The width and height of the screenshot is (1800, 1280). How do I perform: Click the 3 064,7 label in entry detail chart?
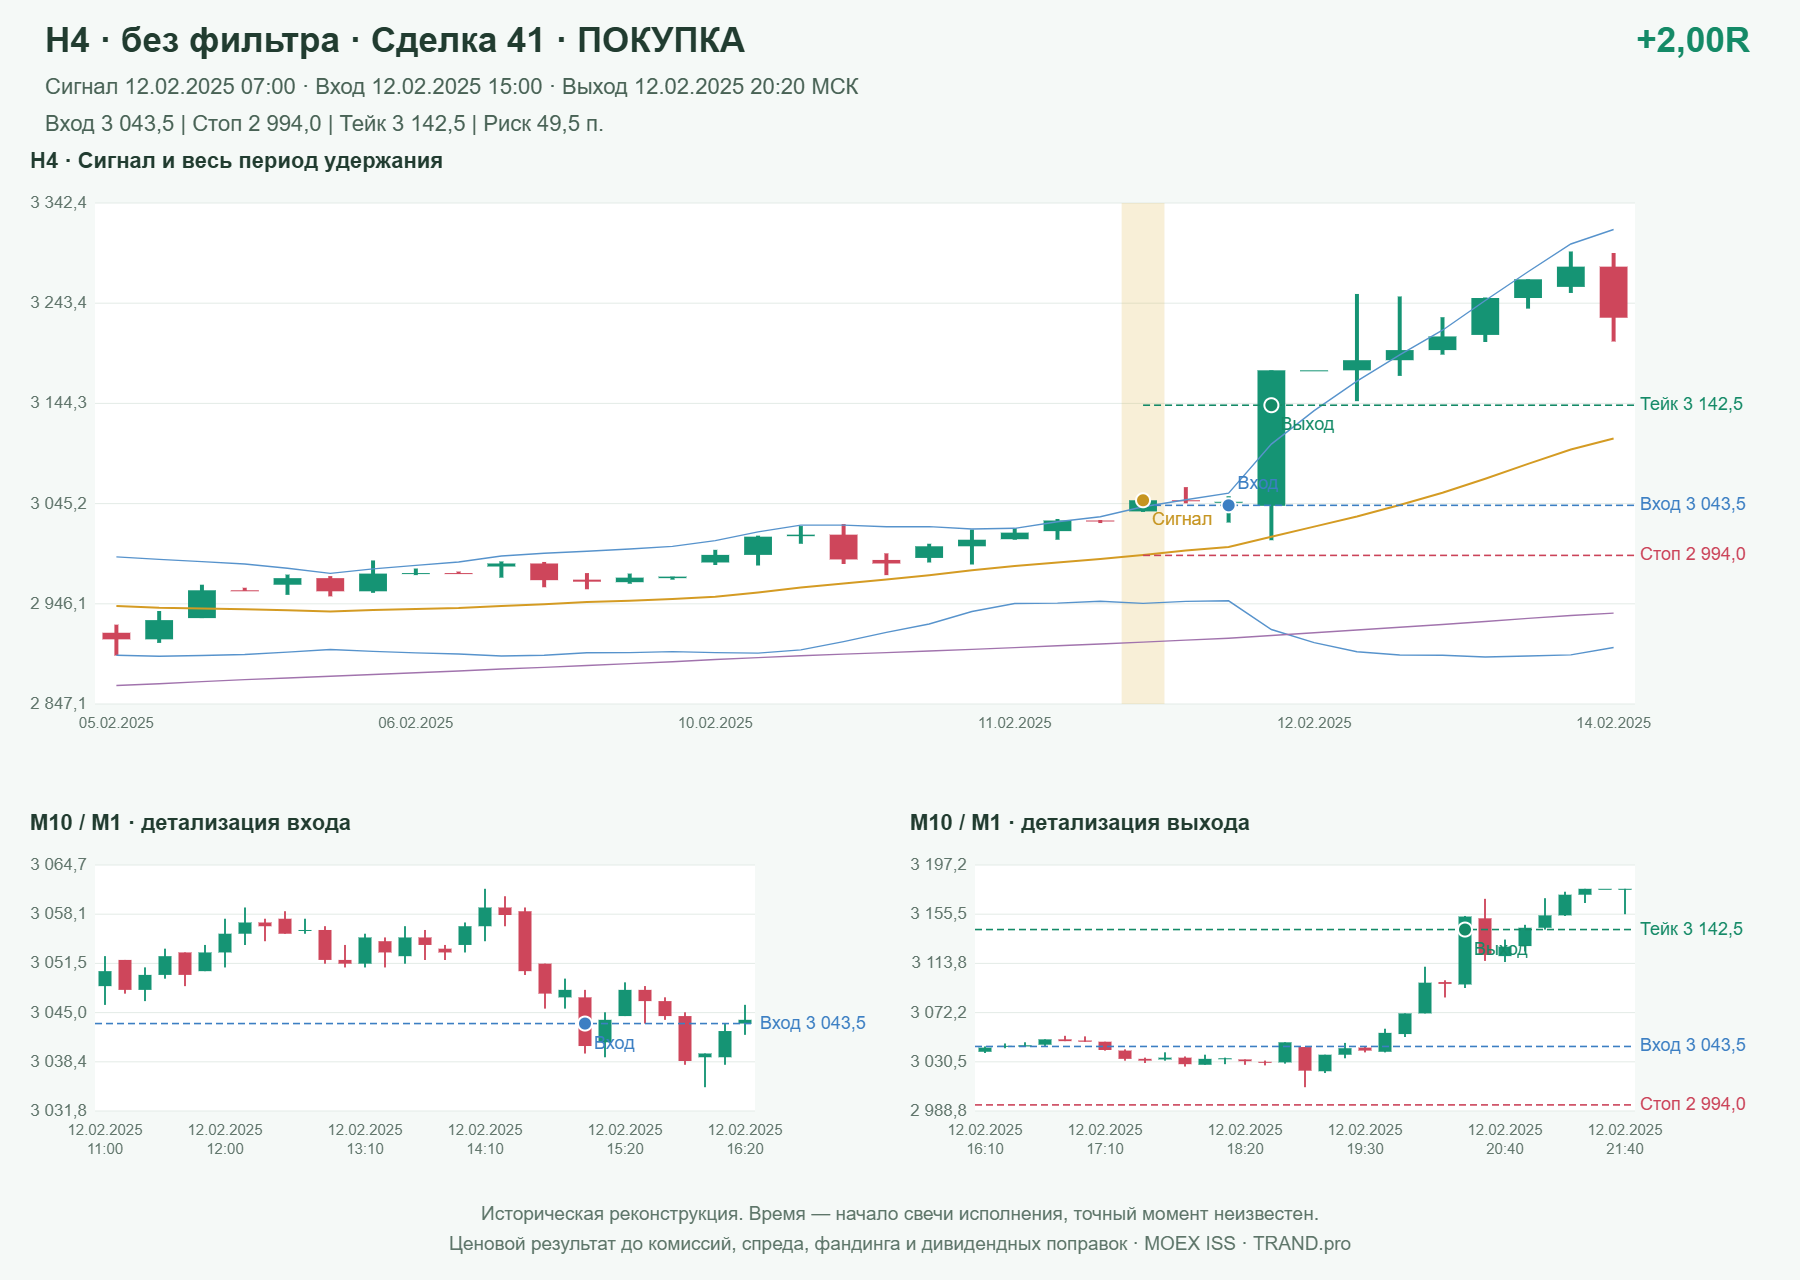tap(58, 865)
